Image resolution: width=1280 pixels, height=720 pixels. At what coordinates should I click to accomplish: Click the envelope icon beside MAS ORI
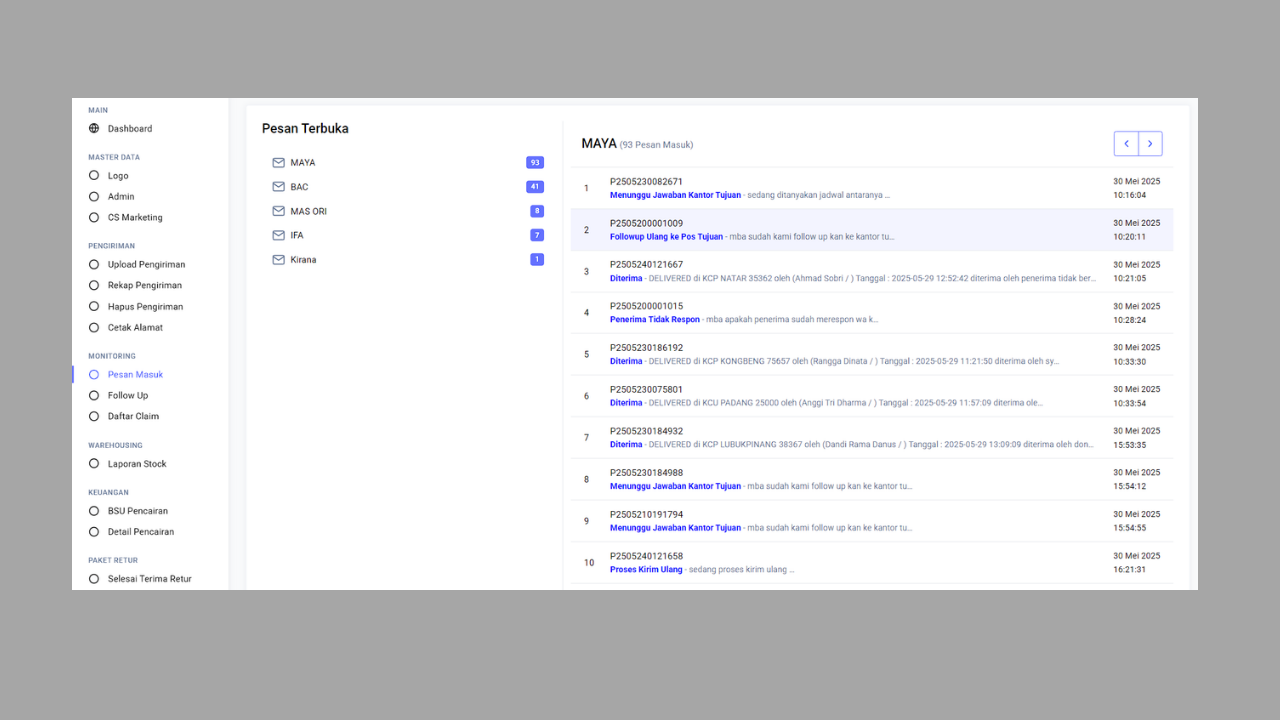point(279,211)
